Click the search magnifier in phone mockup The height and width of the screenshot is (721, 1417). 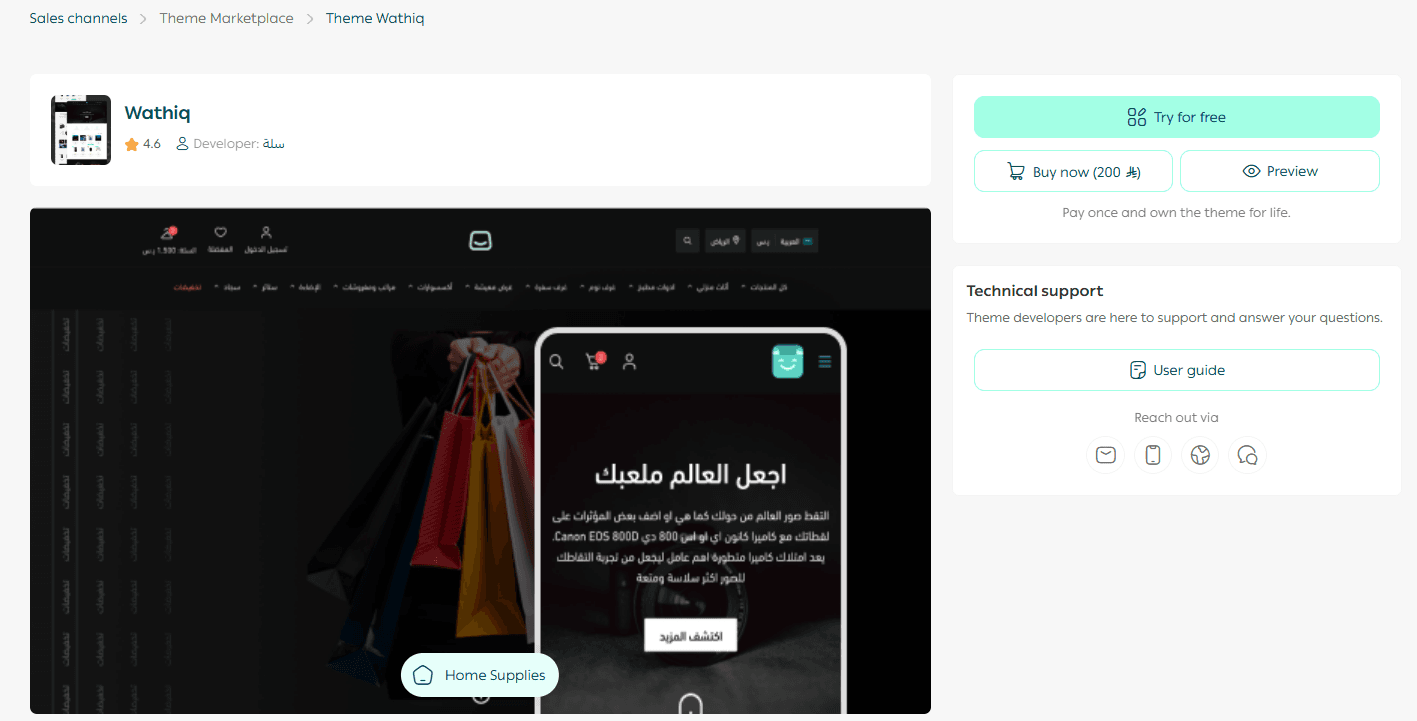pyautogui.click(x=557, y=361)
